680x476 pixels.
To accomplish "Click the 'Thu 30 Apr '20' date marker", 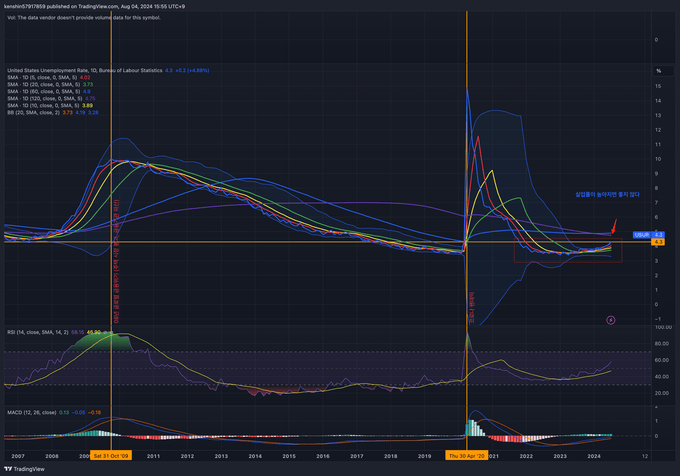I will point(466,456).
